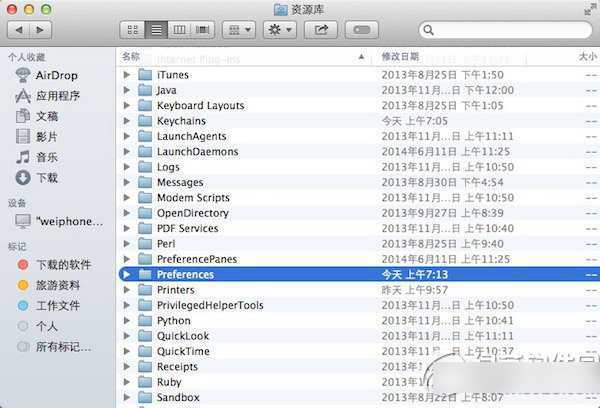Viewport: 600px width, 408px height.
Task: Select the Preferences folder name
Action: (x=186, y=274)
